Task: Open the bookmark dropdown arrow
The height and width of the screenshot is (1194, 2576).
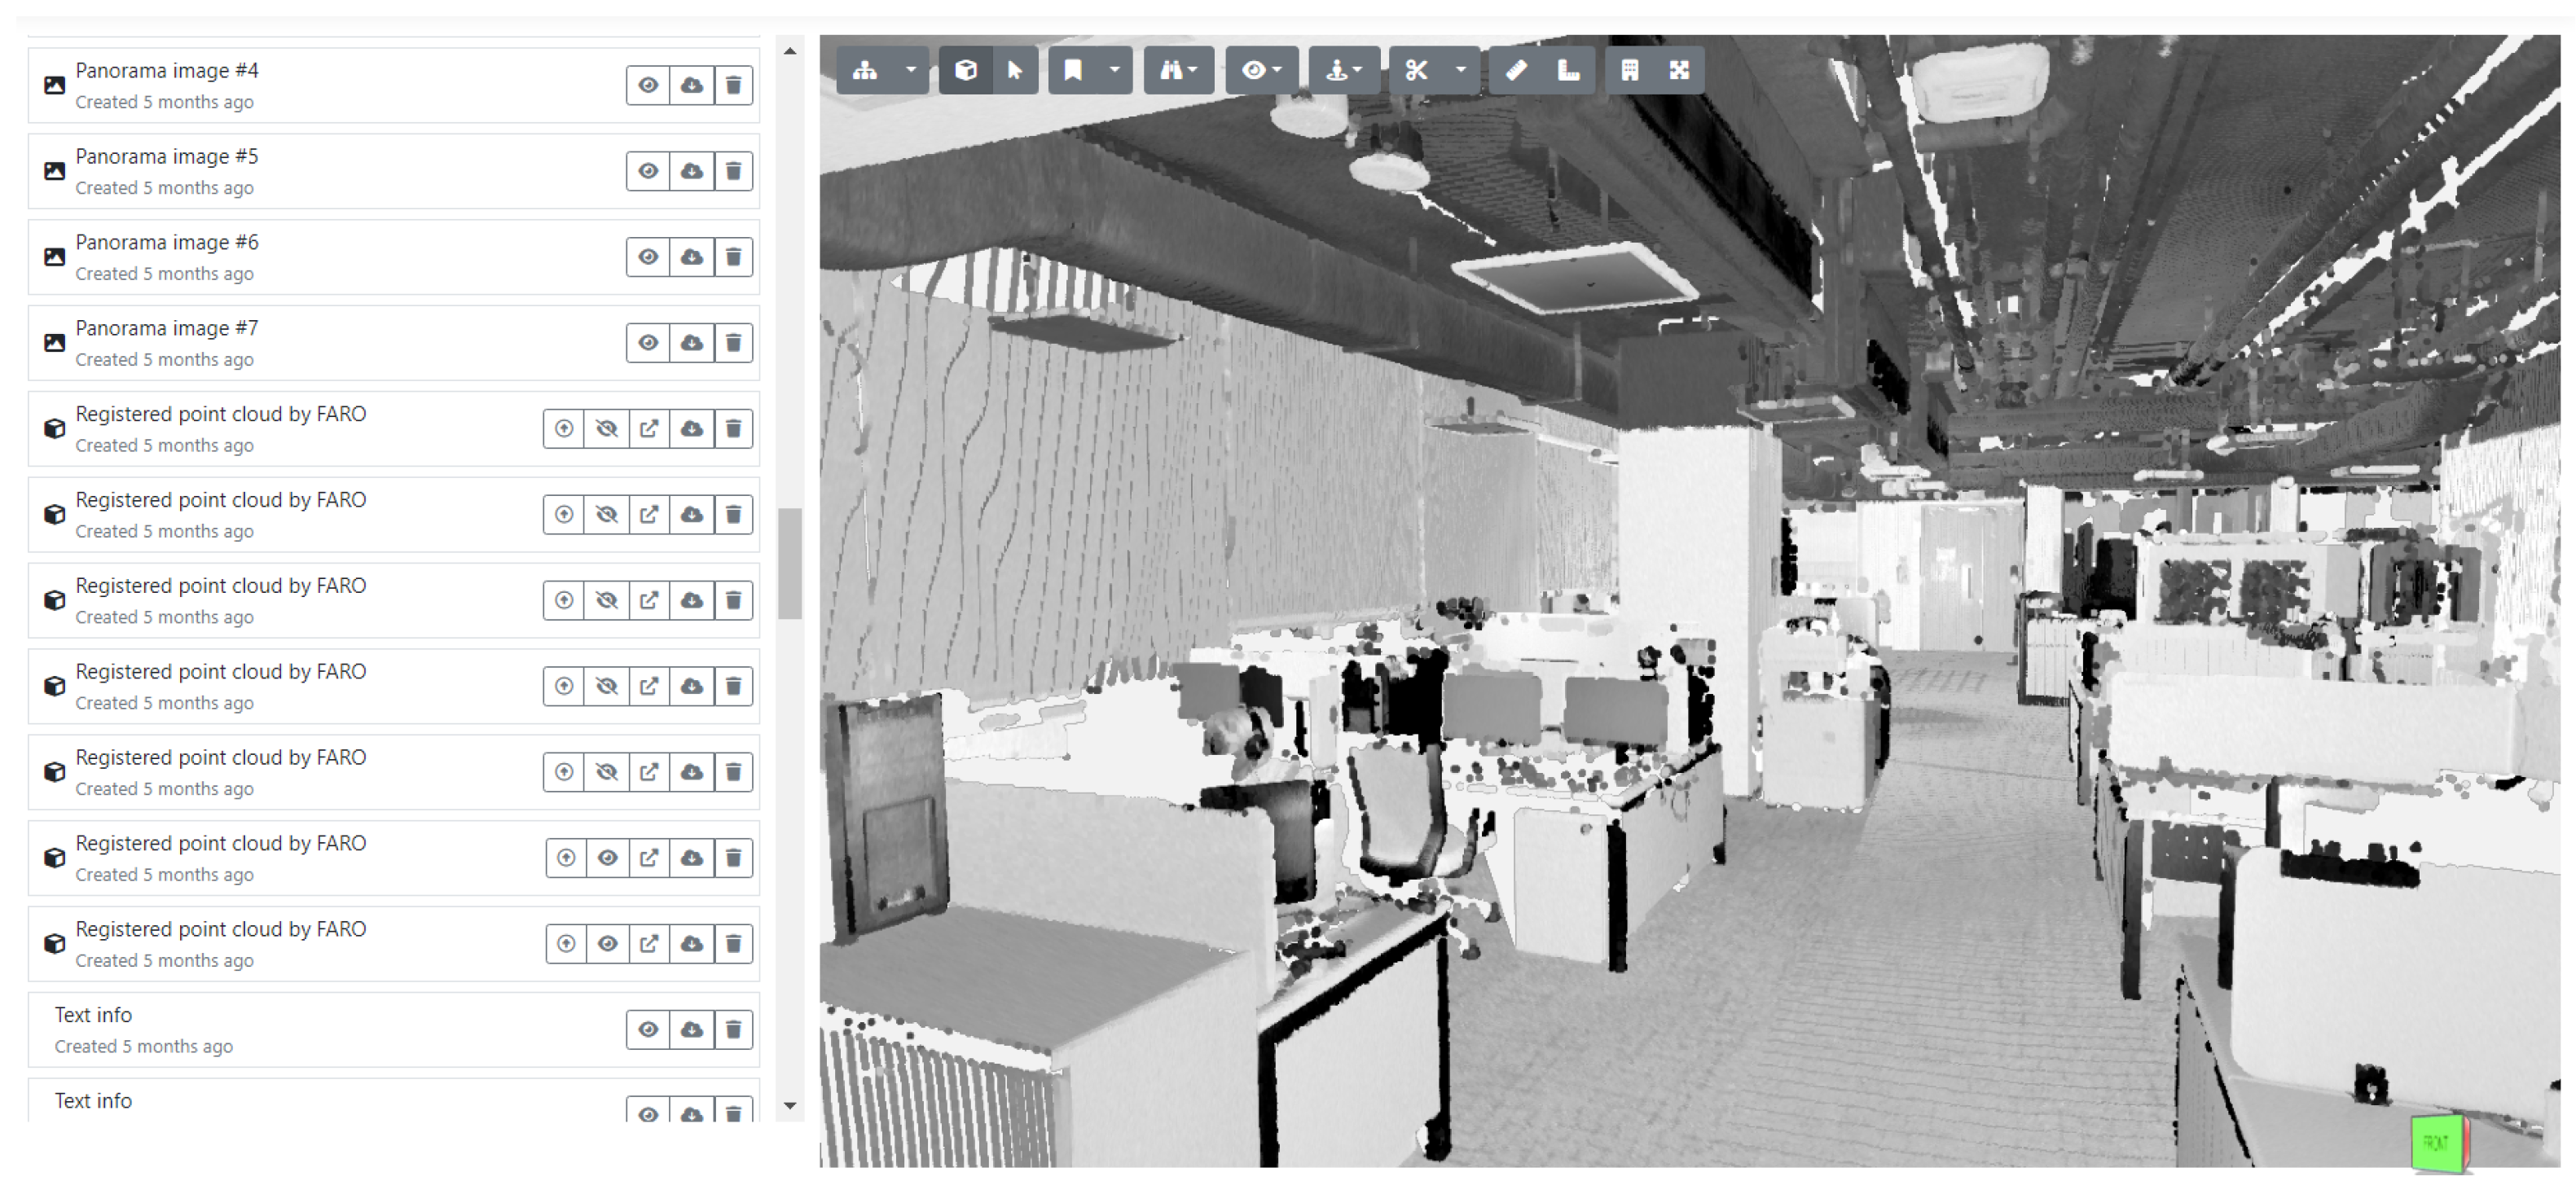Action: coord(1114,70)
